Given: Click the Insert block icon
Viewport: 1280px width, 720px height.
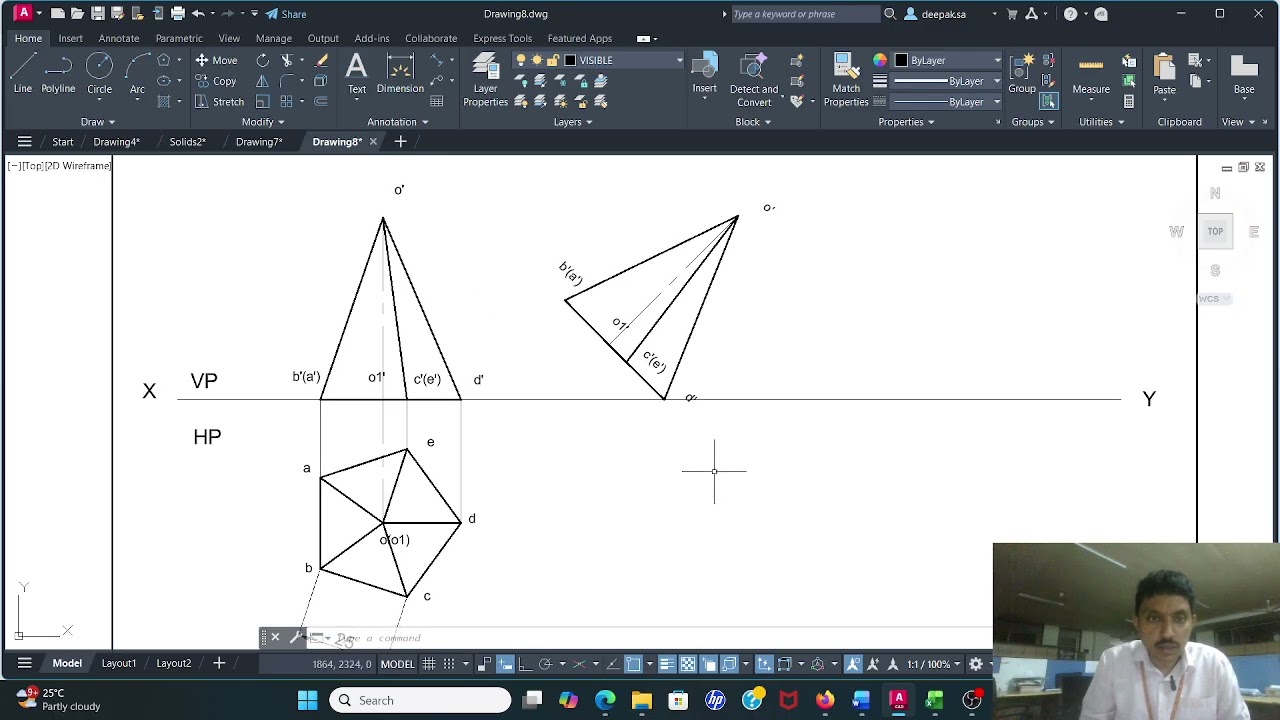Looking at the screenshot, I should [704, 73].
